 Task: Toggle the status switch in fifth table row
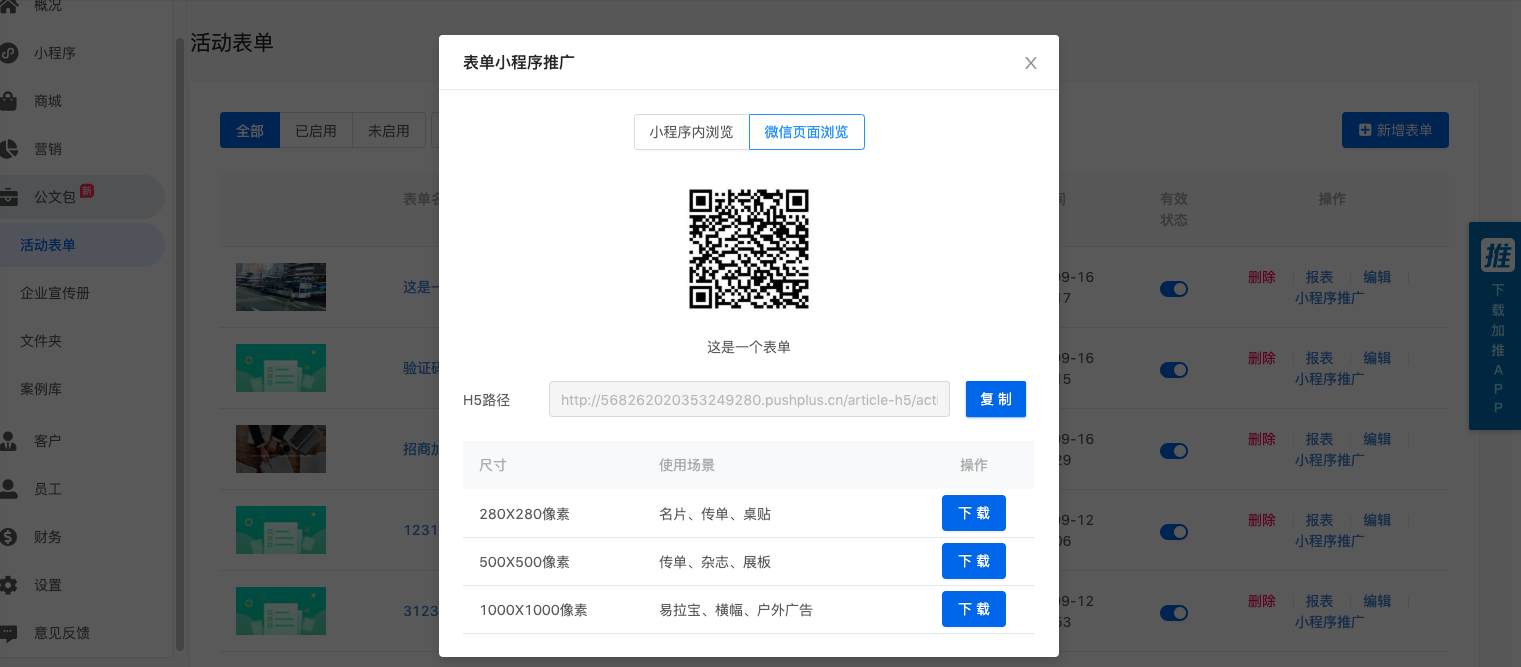click(1174, 612)
